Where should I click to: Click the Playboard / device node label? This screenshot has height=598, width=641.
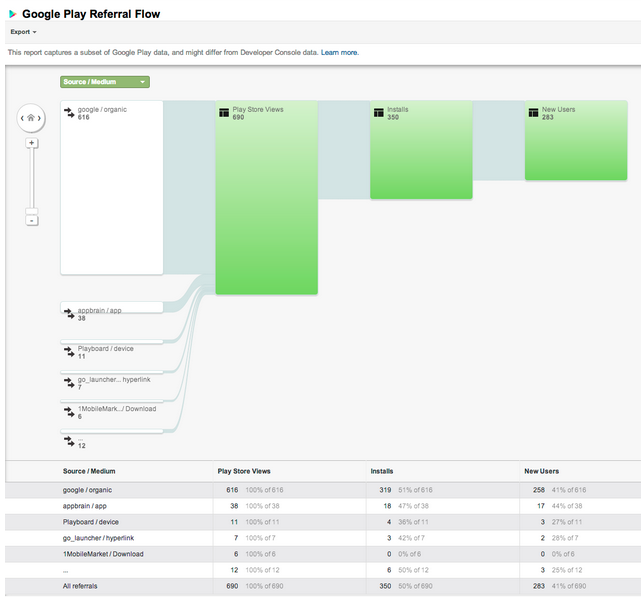[x=105, y=349]
